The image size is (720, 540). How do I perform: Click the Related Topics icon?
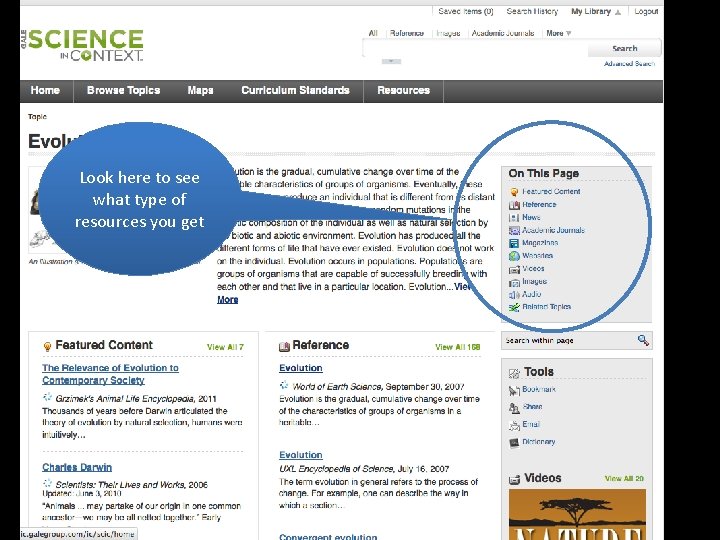(514, 307)
